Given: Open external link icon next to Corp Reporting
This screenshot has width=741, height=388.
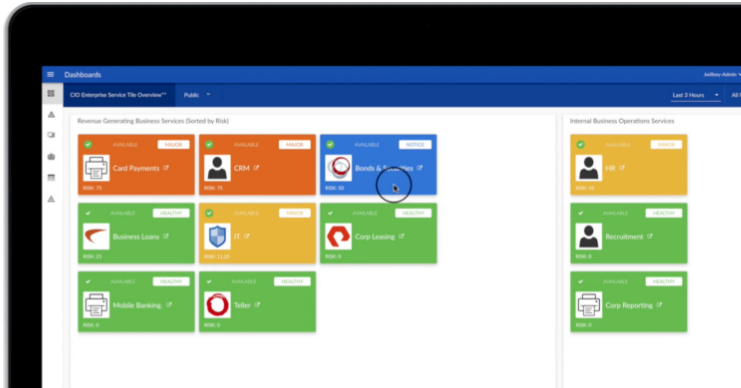Looking at the screenshot, I should 659,305.
